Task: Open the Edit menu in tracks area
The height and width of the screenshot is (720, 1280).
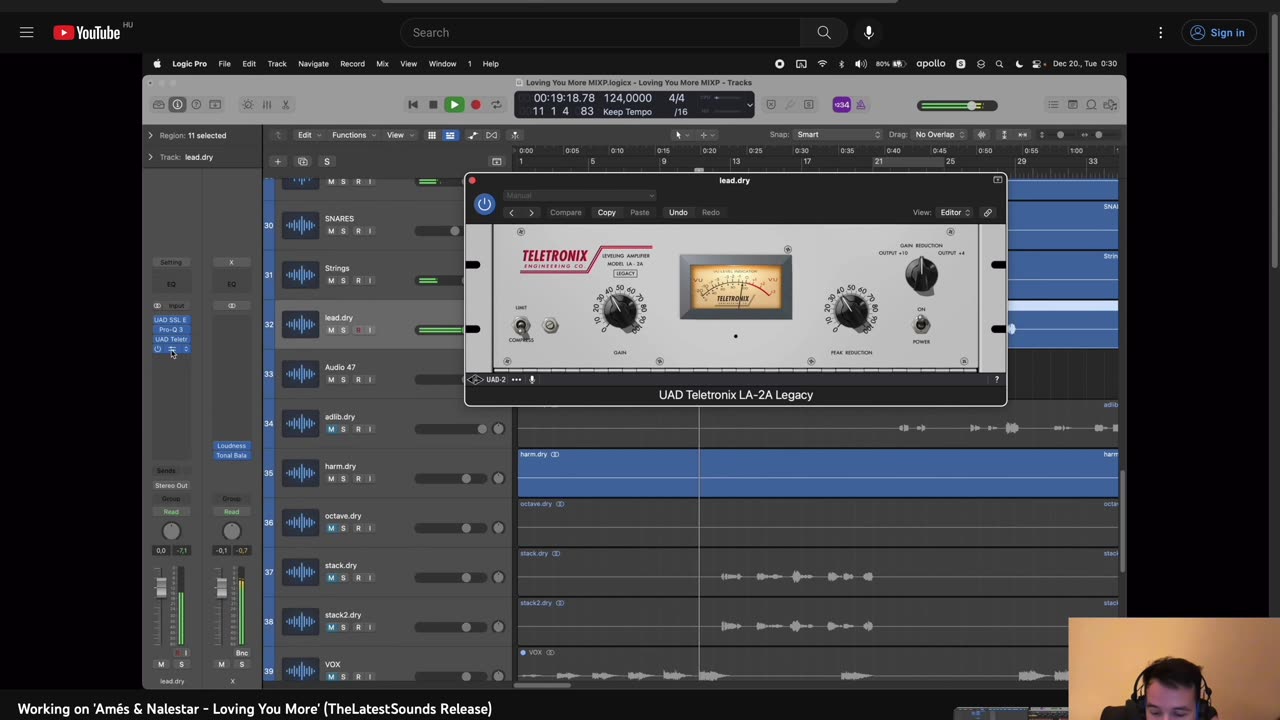Action: [x=309, y=135]
